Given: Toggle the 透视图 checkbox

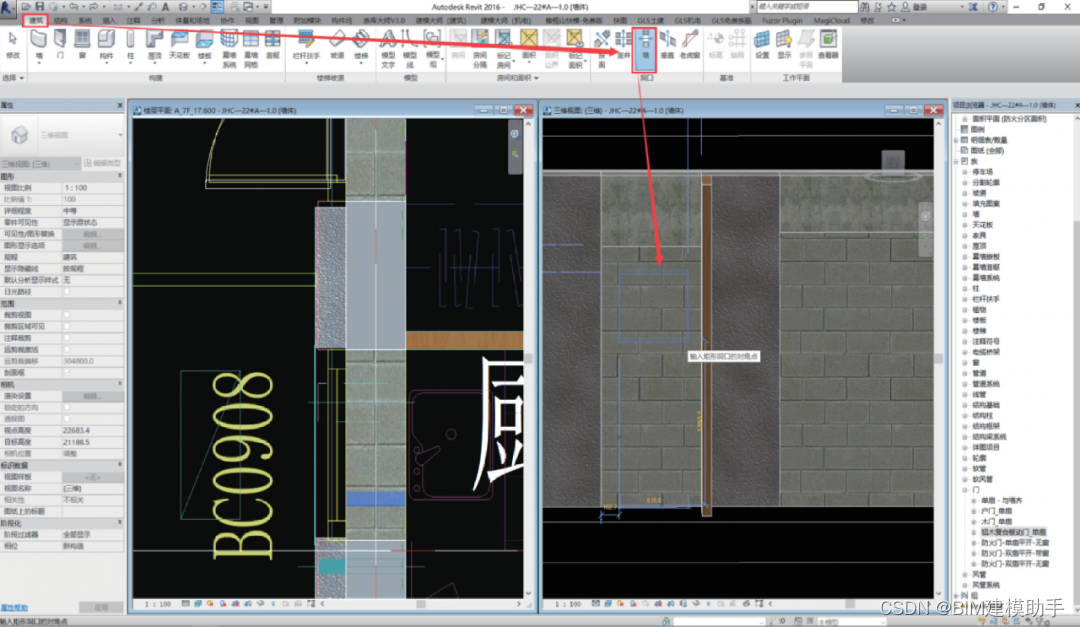Looking at the screenshot, I should [68, 419].
